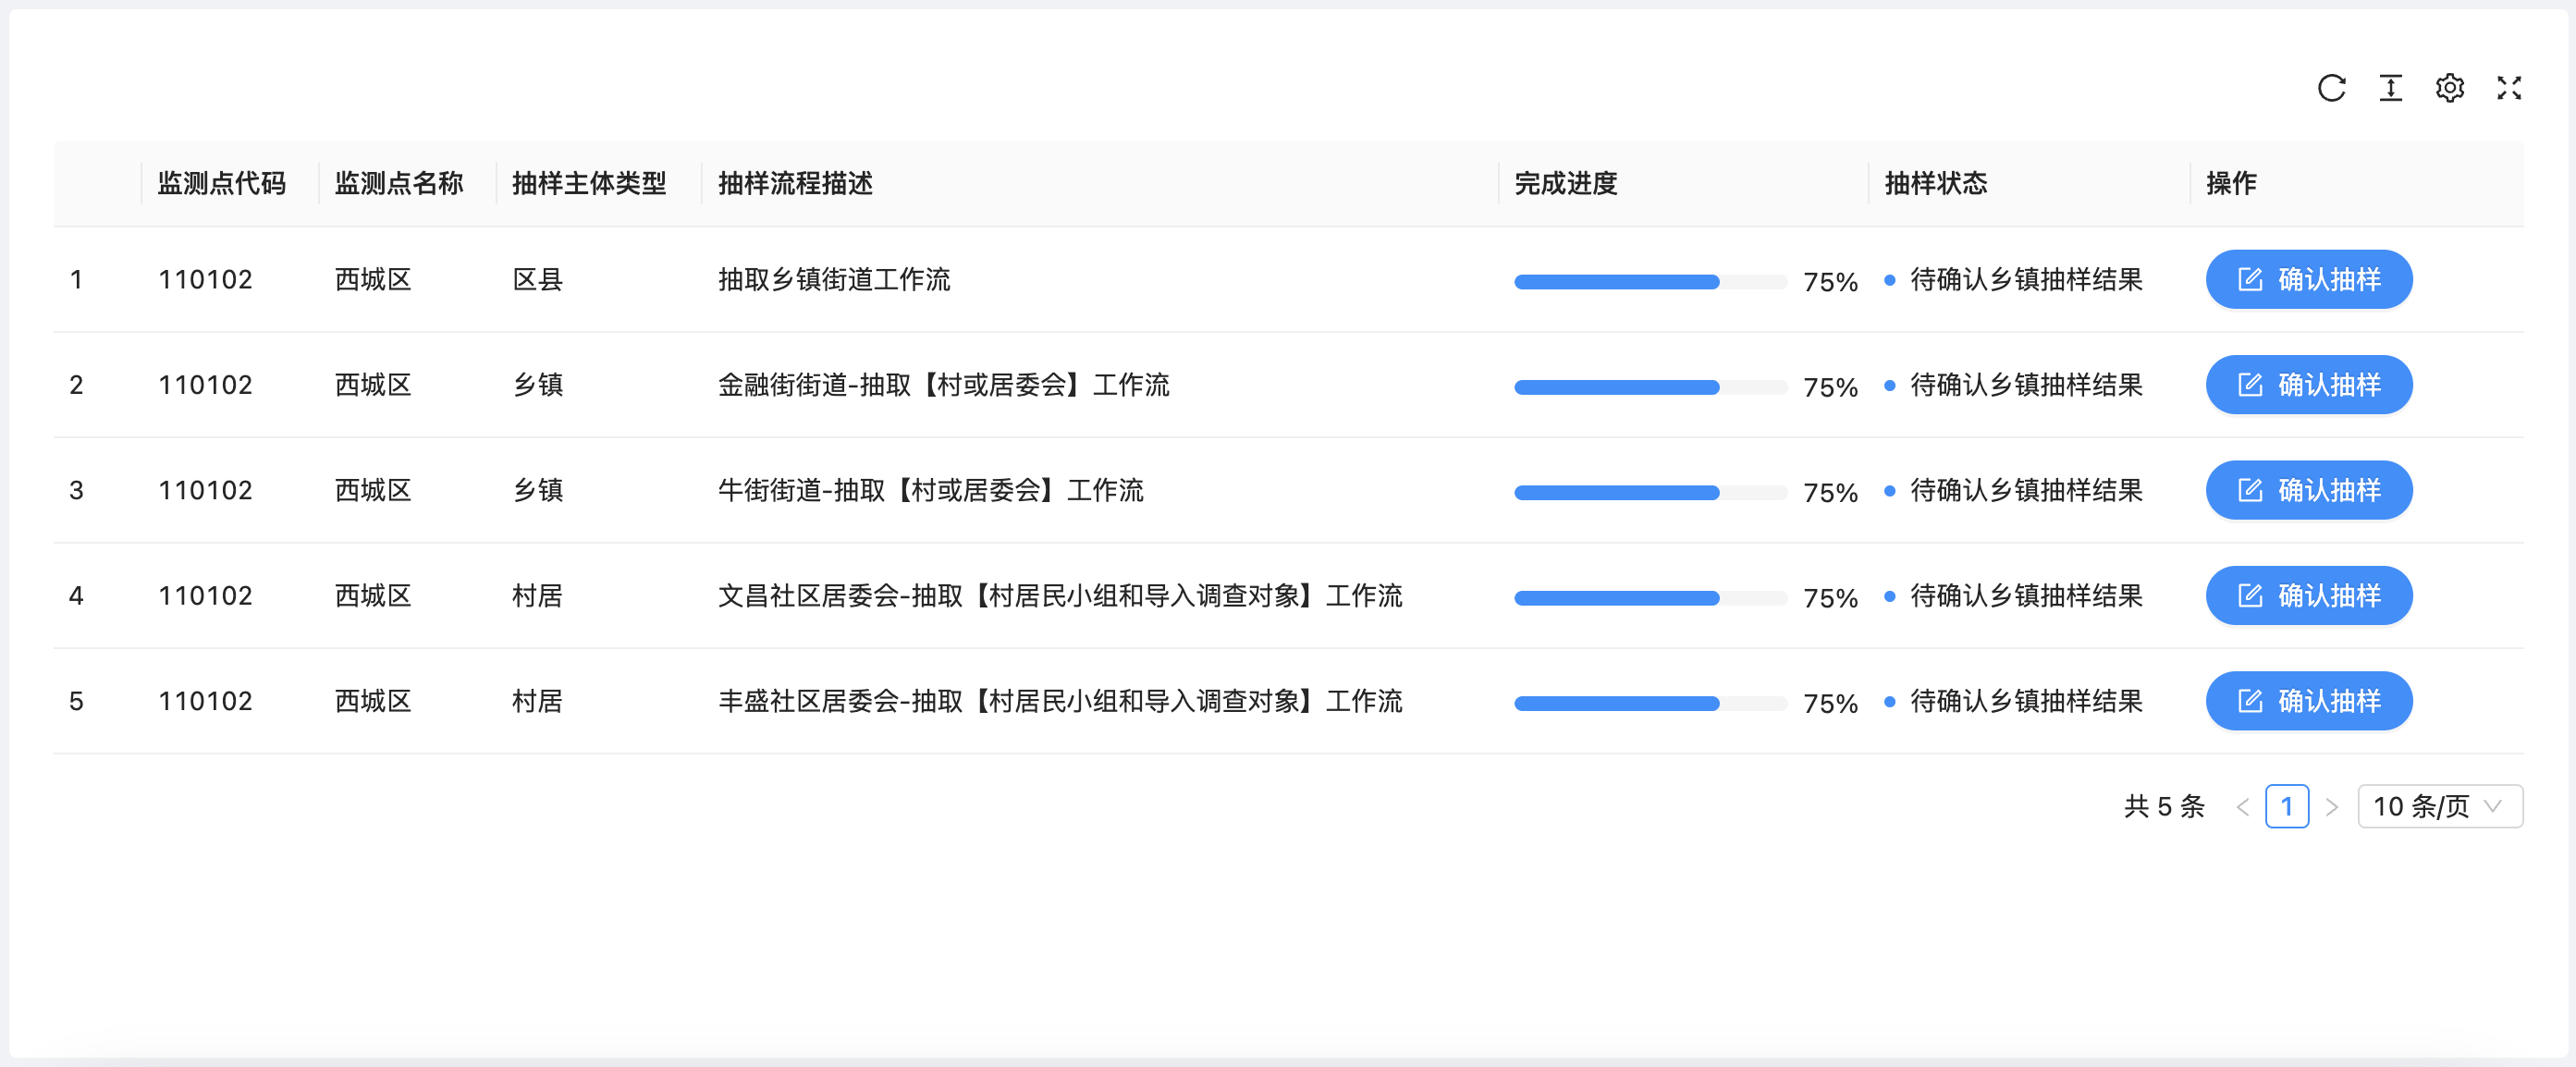2576x1067 pixels.
Task: Click 确认抽样 button for 牛街街道 row
Action: (x=2308, y=490)
